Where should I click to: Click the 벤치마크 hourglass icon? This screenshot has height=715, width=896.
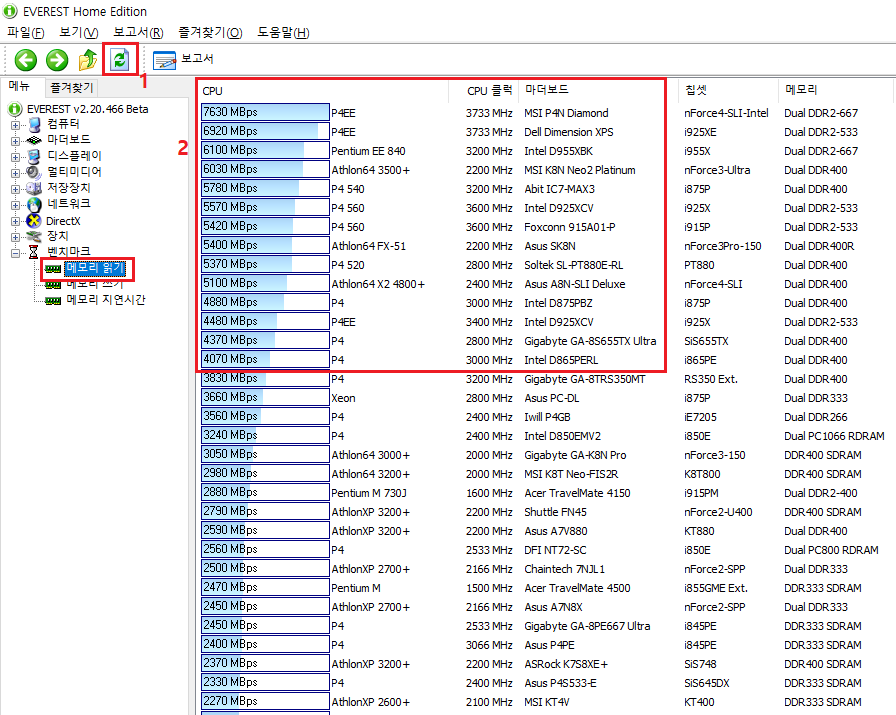tap(34, 252)
